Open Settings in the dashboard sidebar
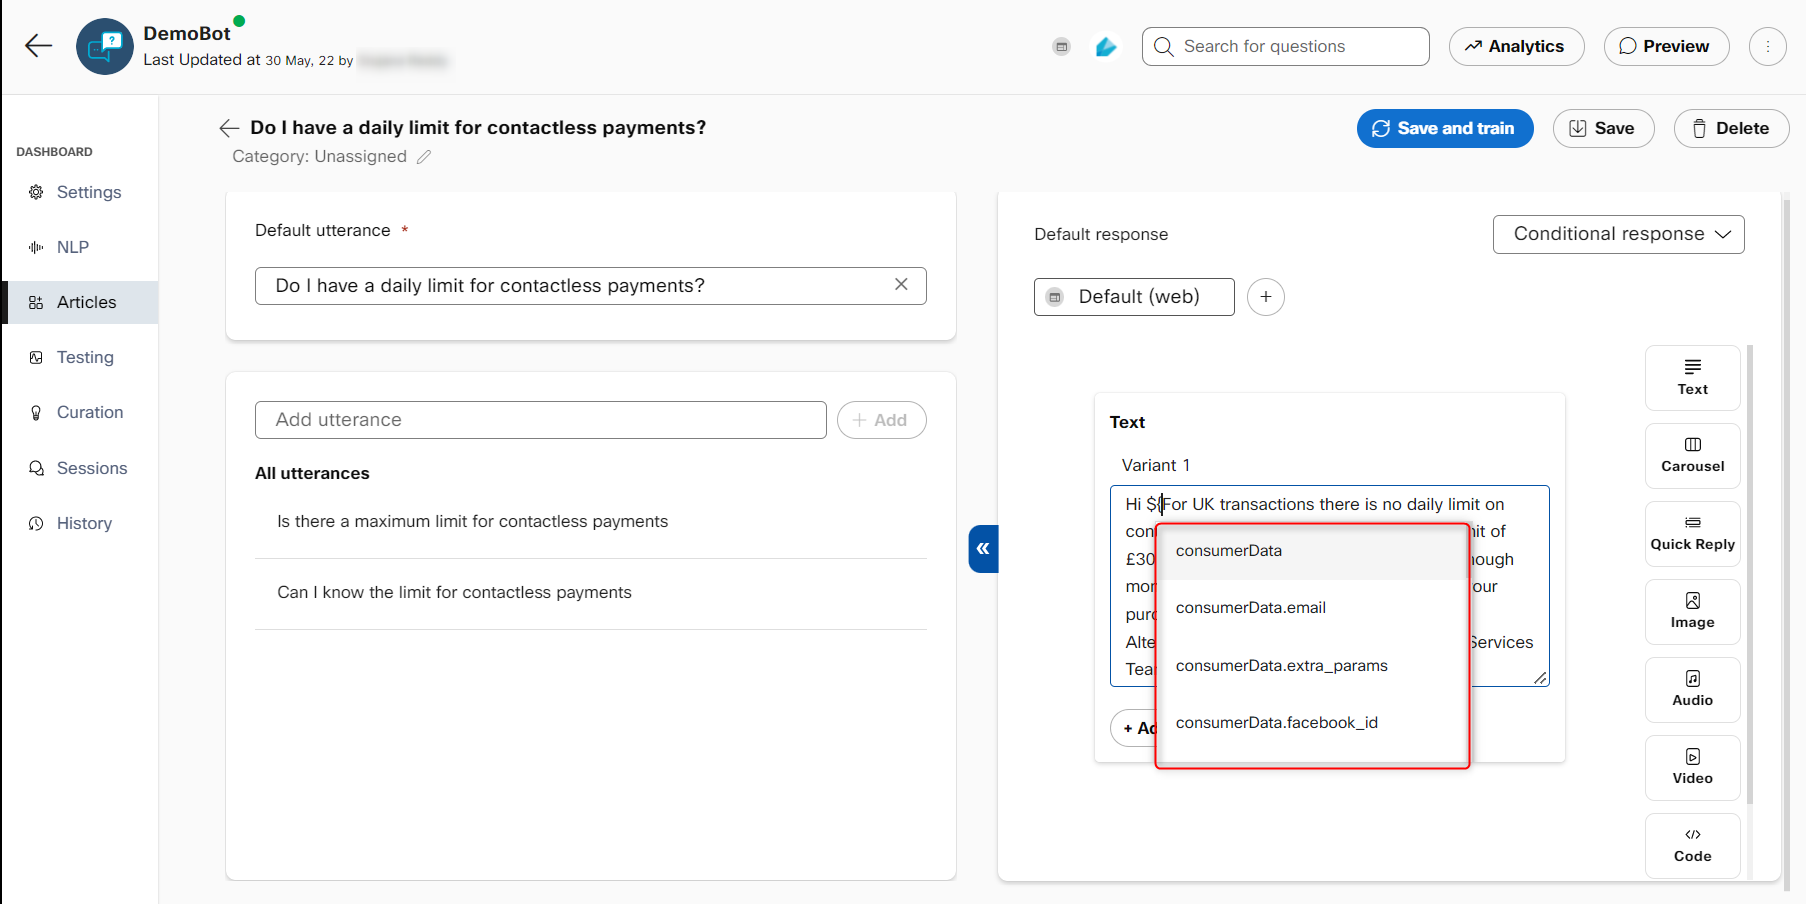Viewport: 1806px width, 904px height. (x=80, y=192)
